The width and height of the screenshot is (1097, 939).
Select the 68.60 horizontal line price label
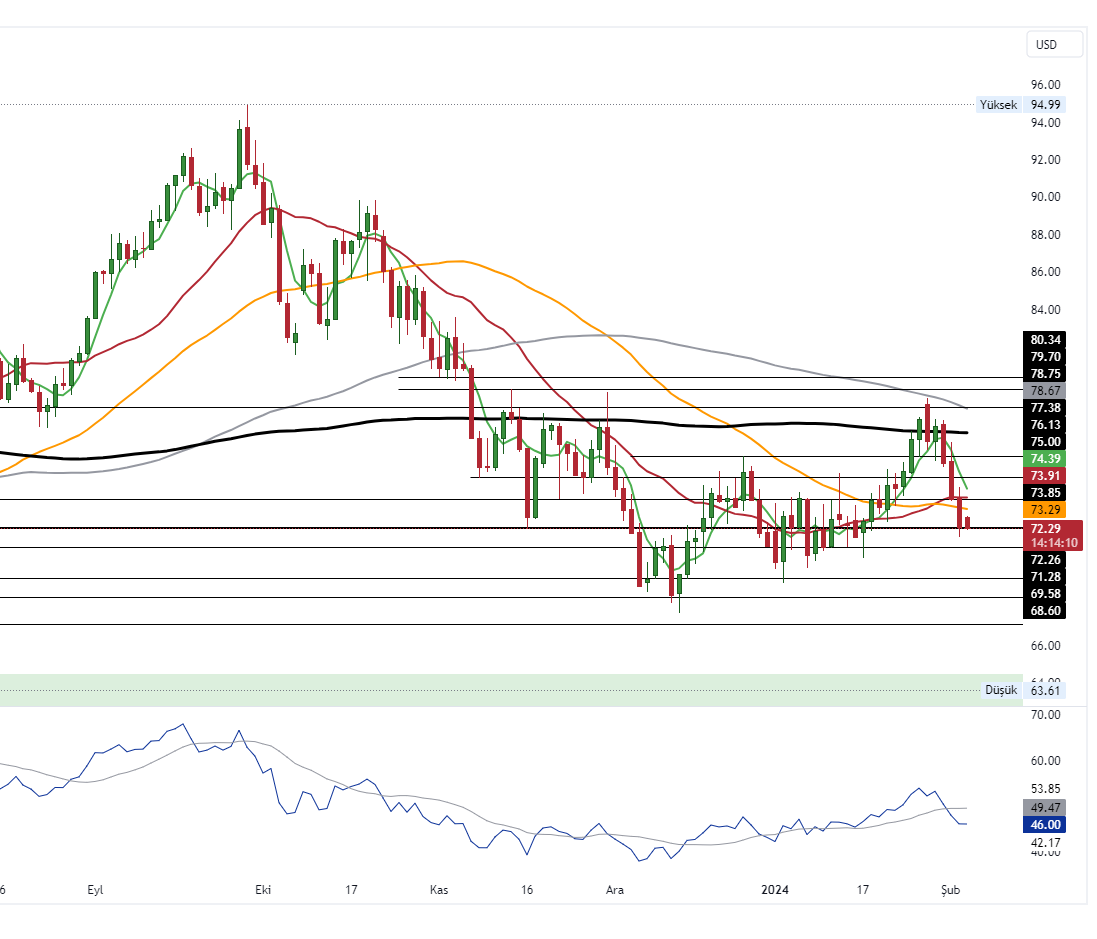click(x=1045, y=610)
